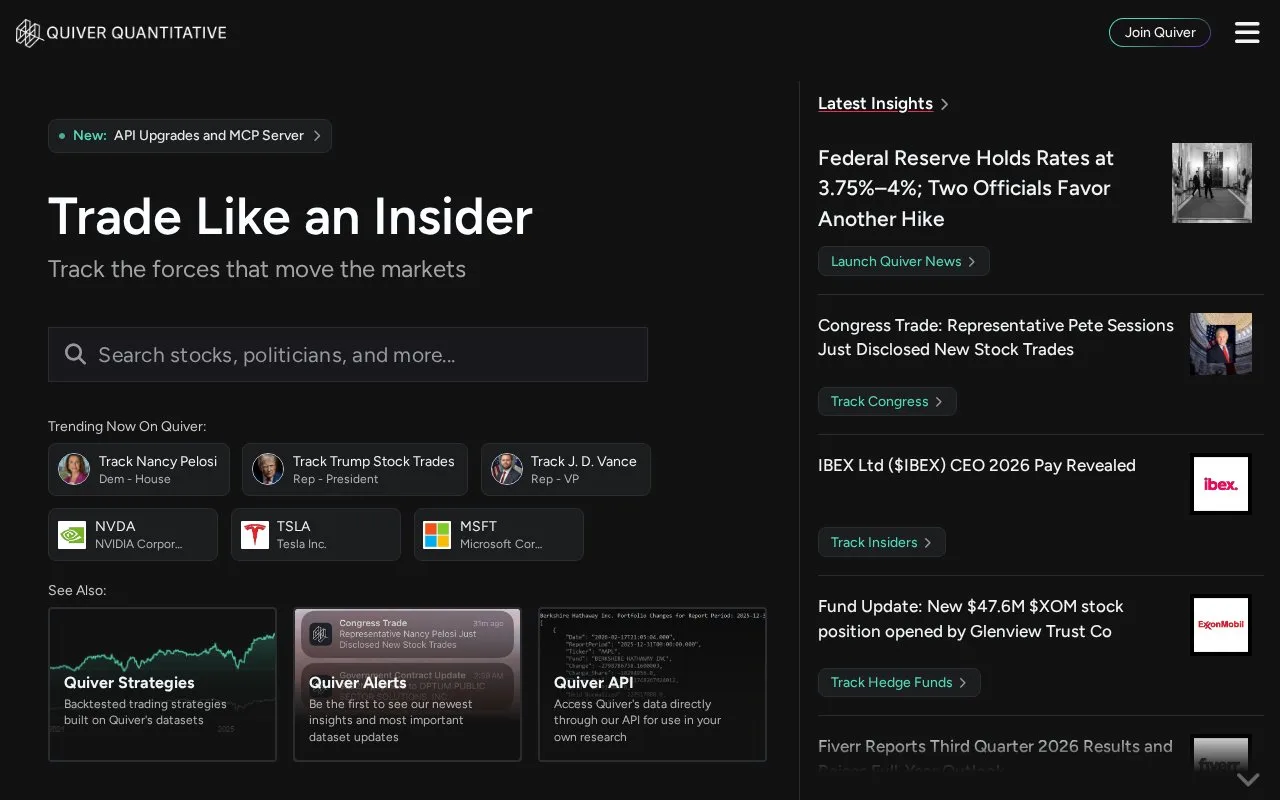Open the MSFT ticker chip
Image resolution: width=1280 pixels, height=800 pixels.
pos(499,535)
